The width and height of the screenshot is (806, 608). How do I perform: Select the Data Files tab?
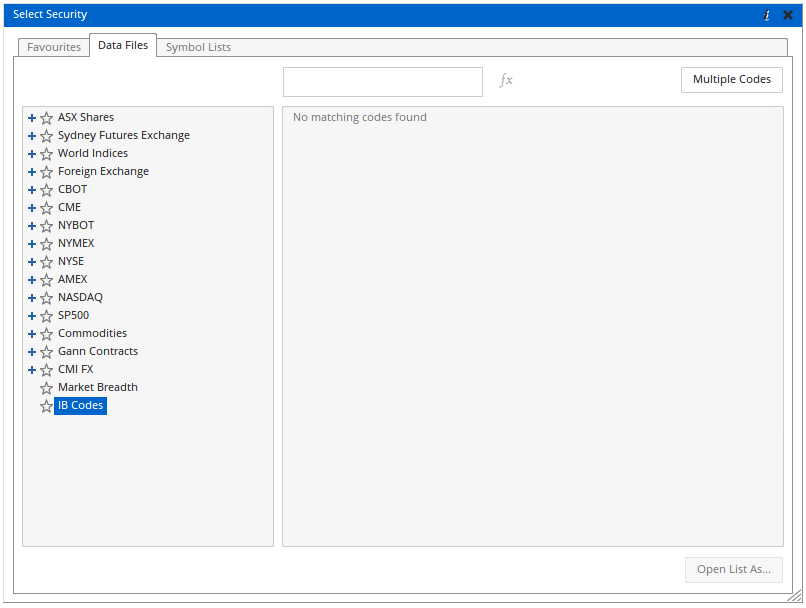pos(123,45)
